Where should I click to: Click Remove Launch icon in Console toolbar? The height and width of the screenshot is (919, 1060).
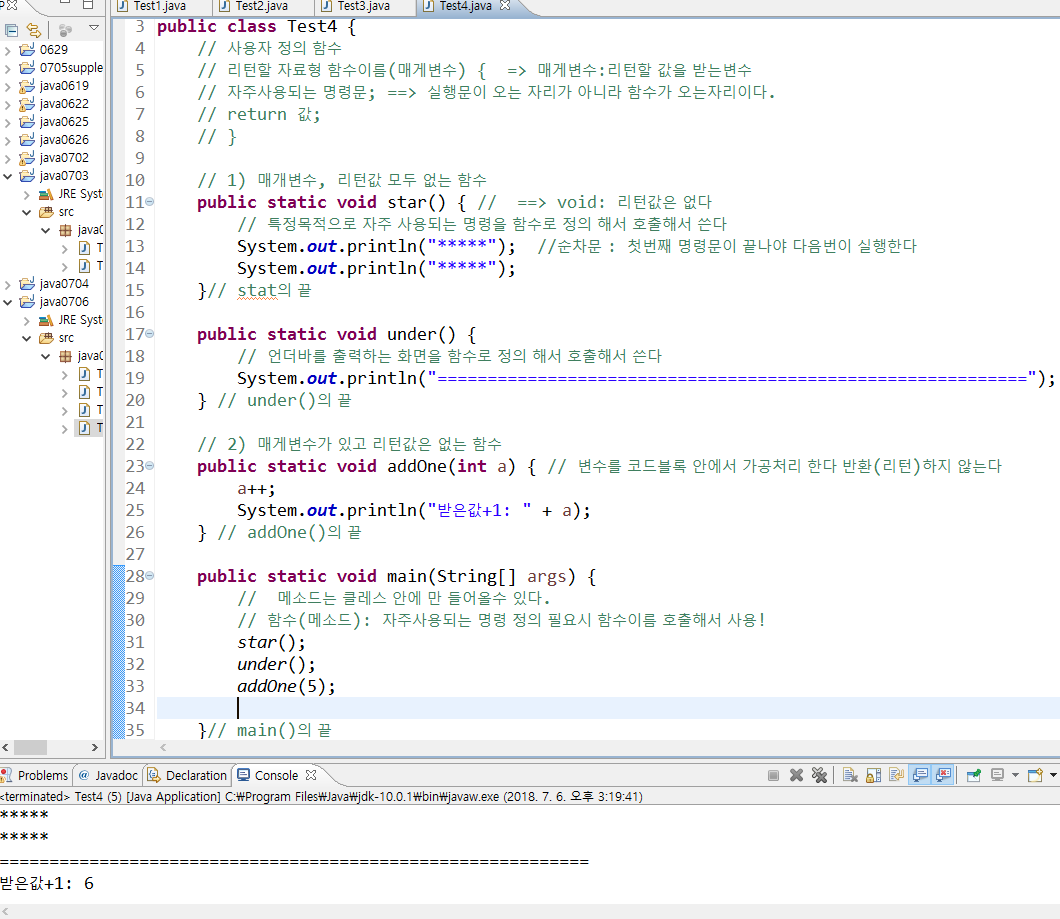796,776
